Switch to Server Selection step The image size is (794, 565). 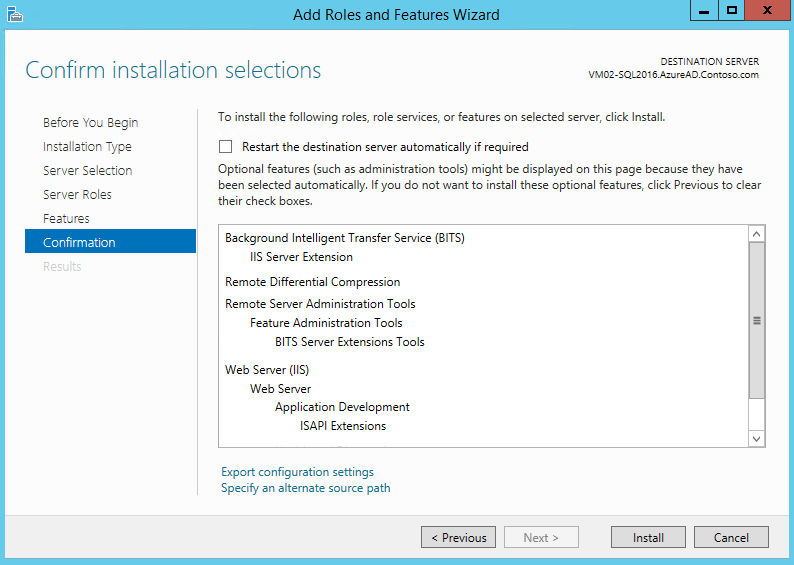coord(88,171)
